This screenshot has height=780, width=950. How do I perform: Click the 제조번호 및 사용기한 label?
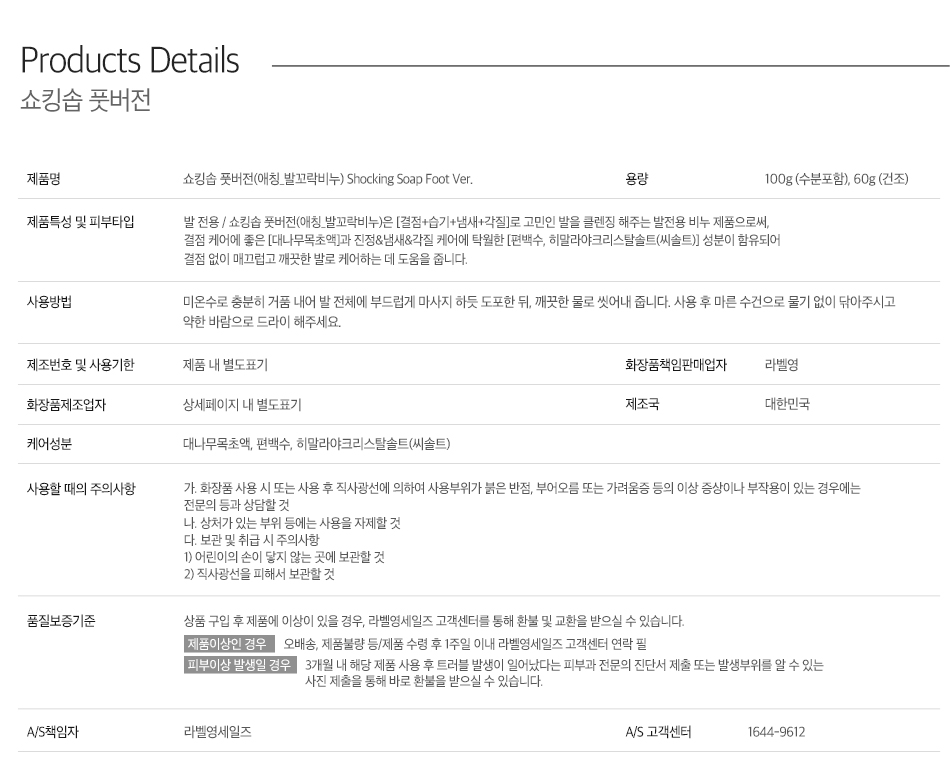(x=81, y=365)
